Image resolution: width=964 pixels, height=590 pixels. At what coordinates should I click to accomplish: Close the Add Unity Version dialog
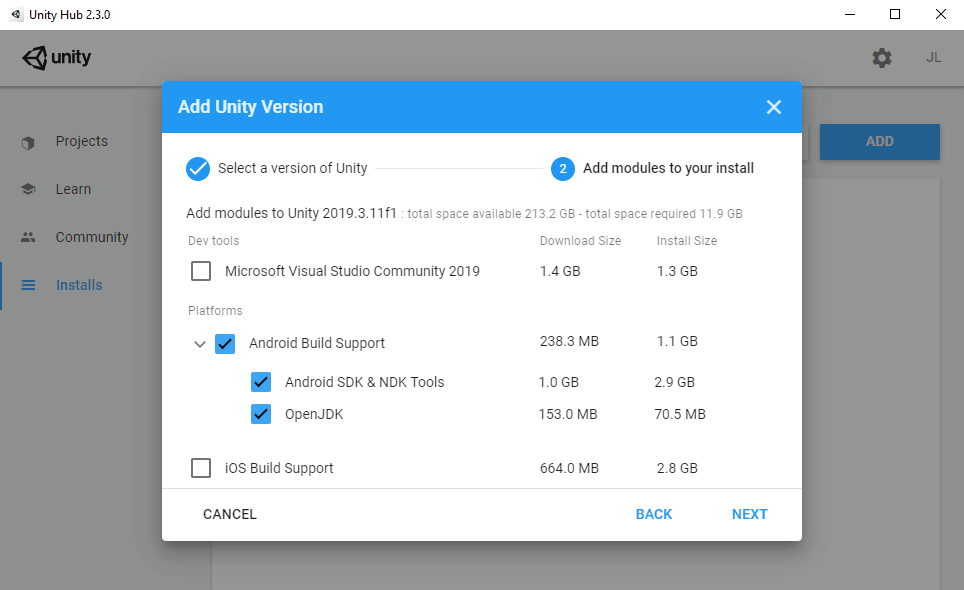(x=773, y=107)
